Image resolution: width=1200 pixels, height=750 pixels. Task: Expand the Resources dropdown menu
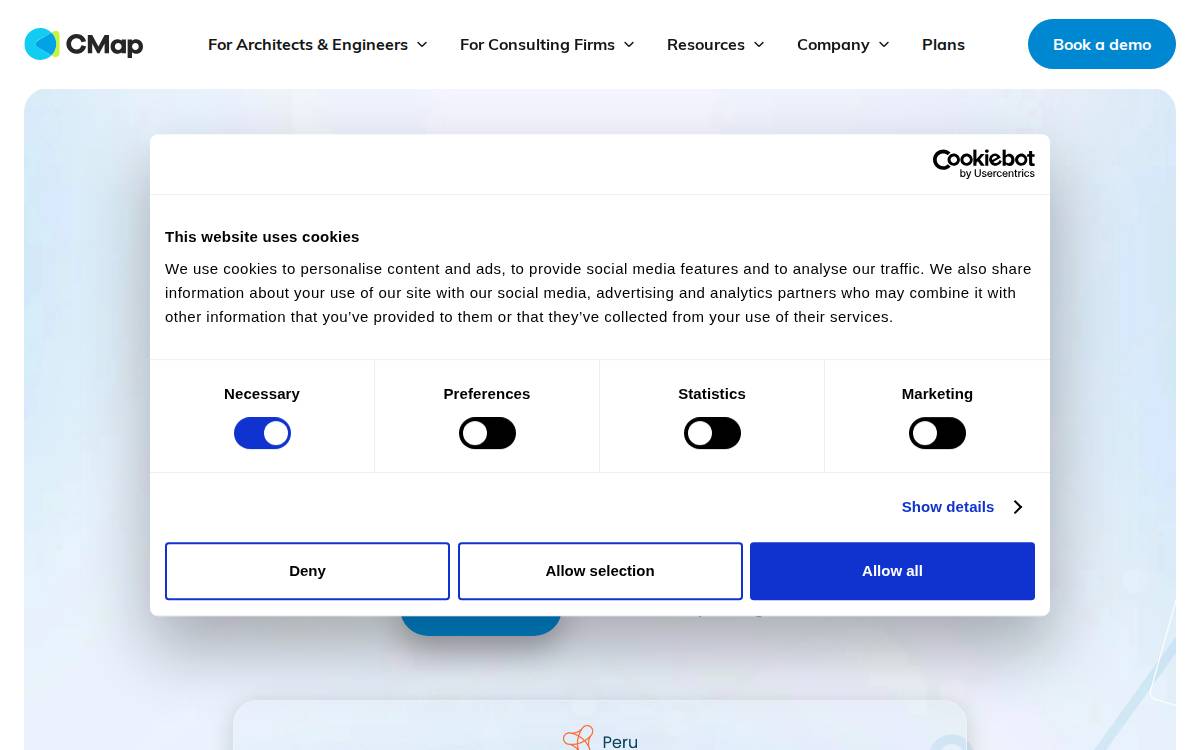(716, 44)
